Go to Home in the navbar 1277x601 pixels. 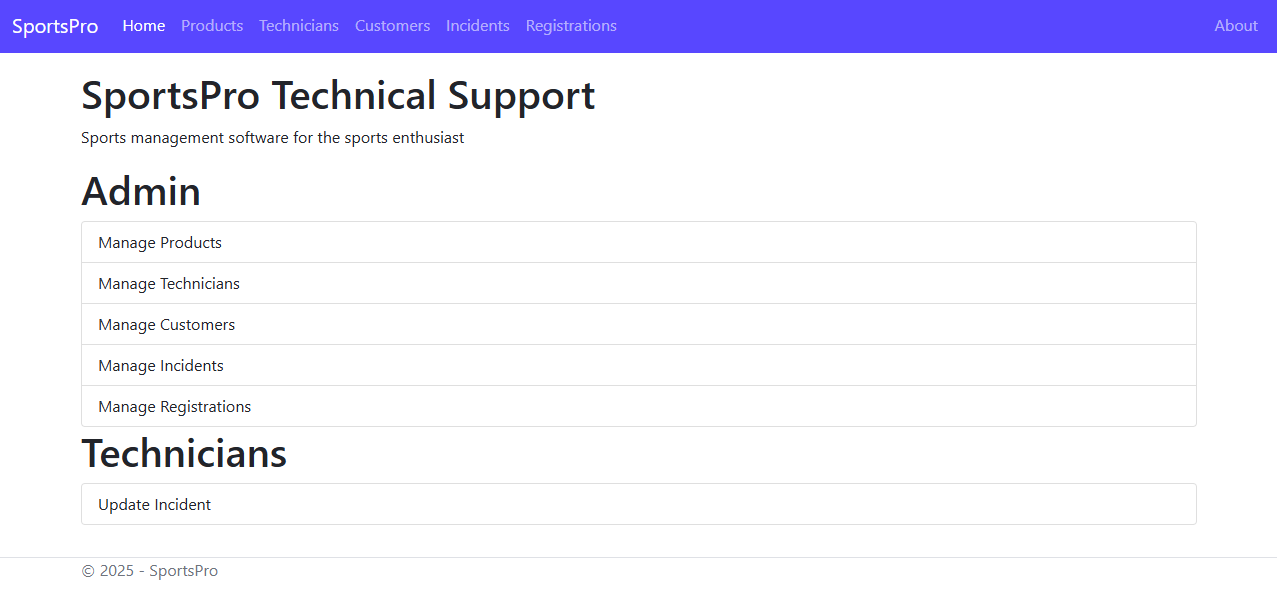click(143, 26)
